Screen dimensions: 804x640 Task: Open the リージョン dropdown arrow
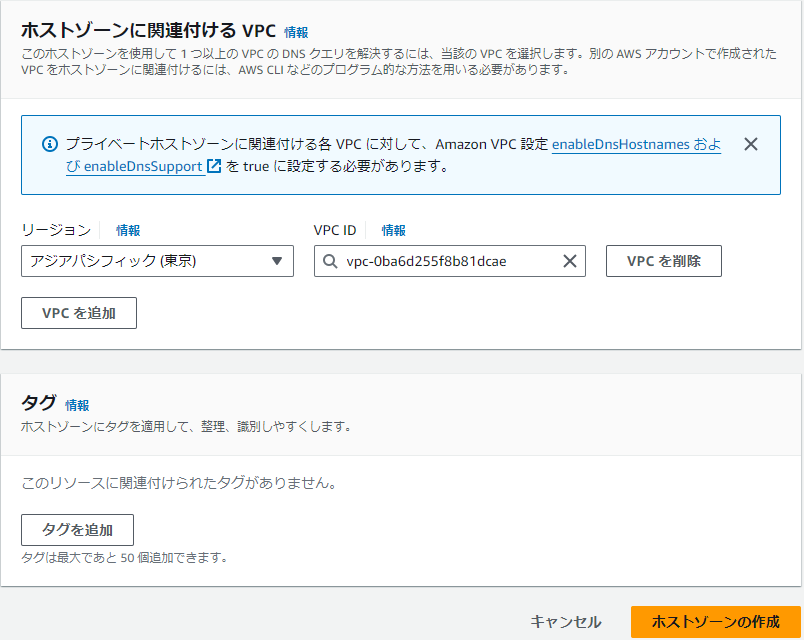coord(277,261)
